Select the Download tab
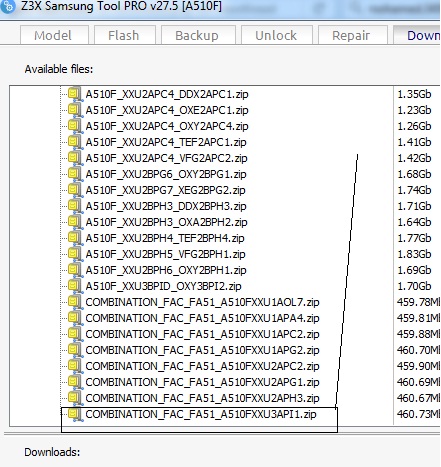The image size is (441, 467). (x=417, y=35)
